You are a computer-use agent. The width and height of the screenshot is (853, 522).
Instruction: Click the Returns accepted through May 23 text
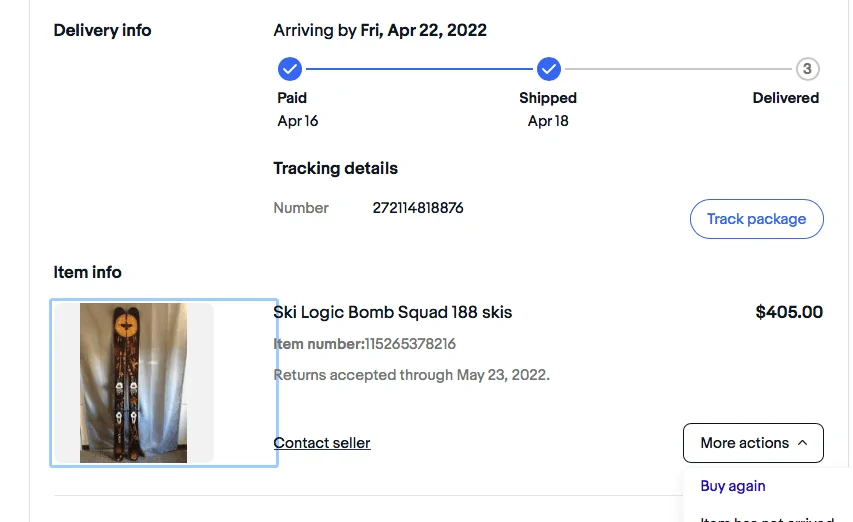[x=412, y=375]
